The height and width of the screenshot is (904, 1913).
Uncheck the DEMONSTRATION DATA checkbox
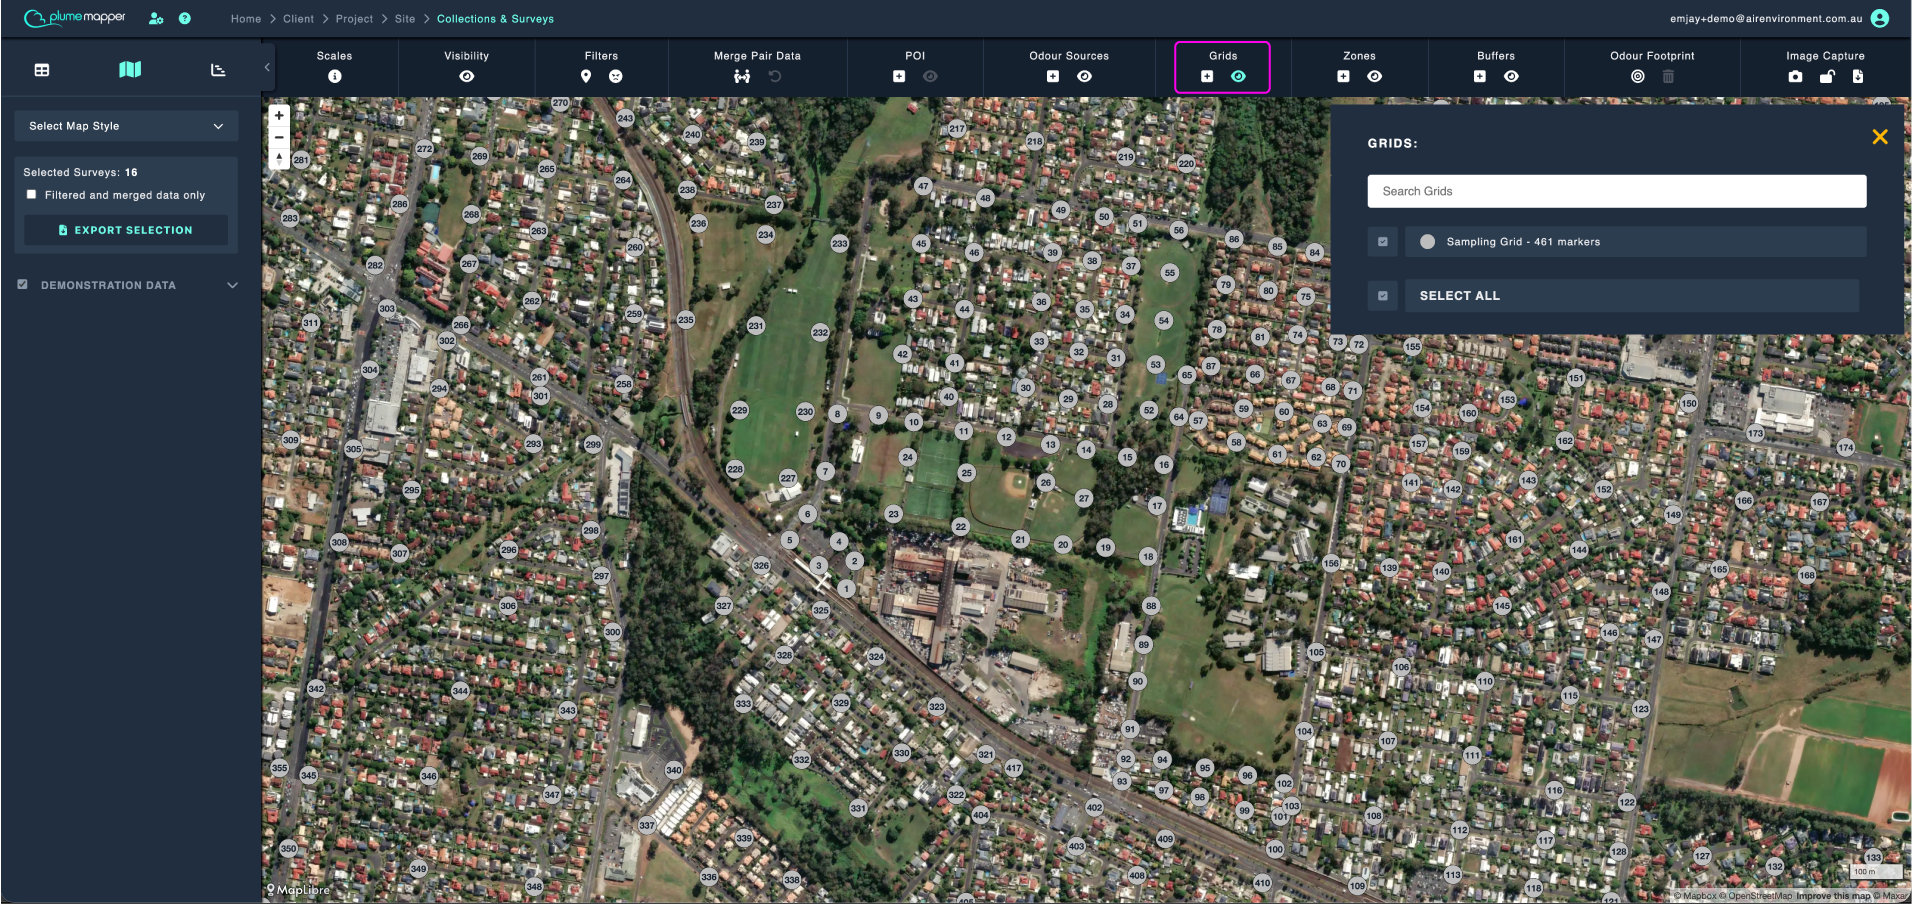pyautogui.click(x=23, y=285)
